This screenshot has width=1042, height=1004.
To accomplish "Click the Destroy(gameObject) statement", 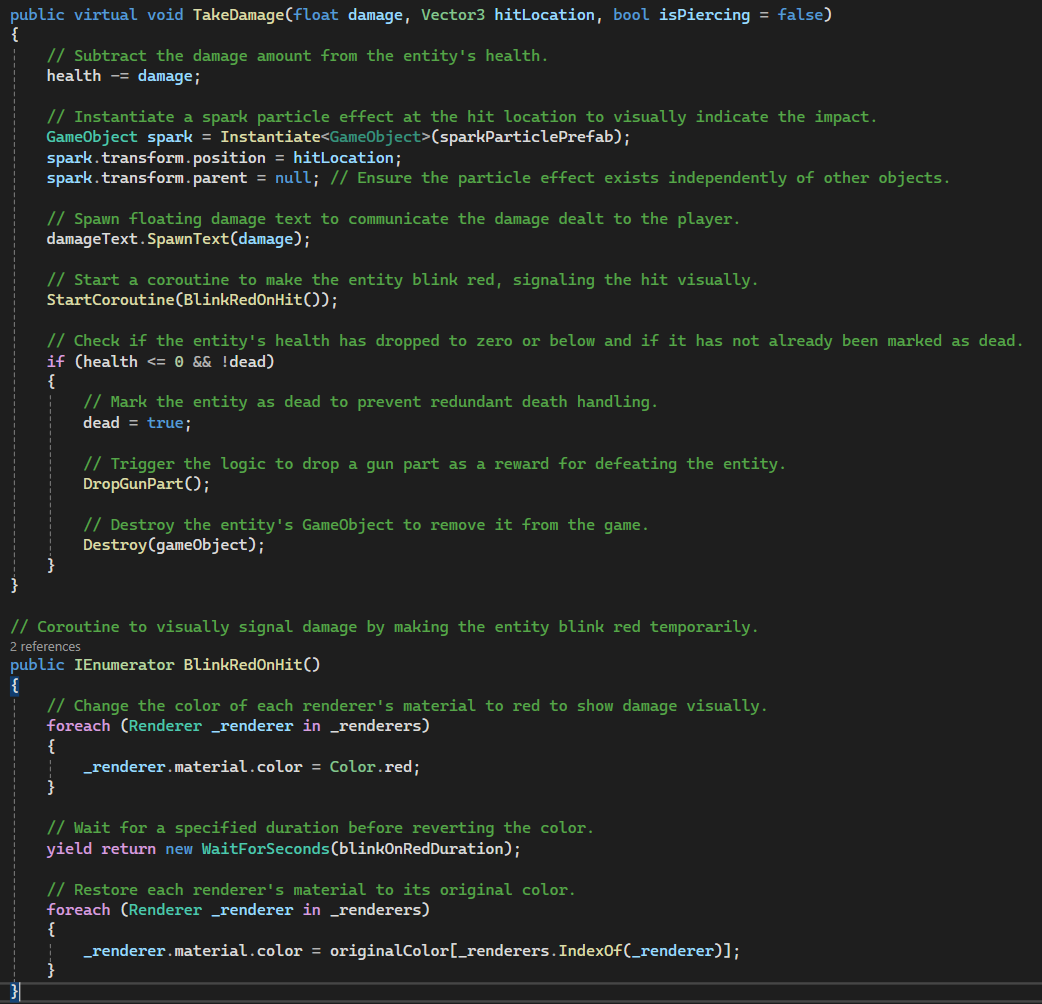I will (x=173, y=545).
